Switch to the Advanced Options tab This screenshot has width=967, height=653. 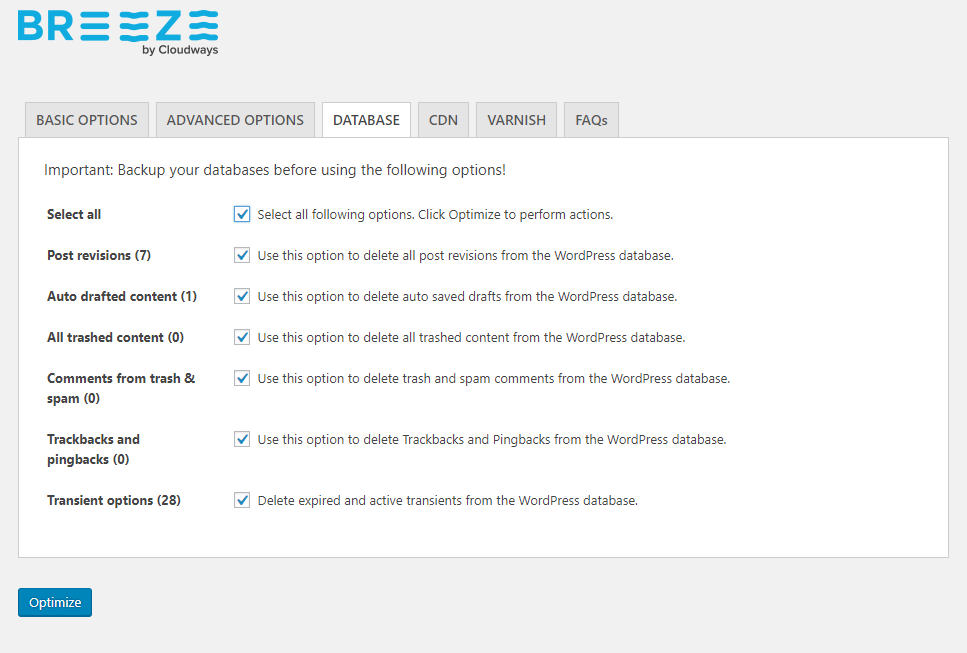[235, 120]
